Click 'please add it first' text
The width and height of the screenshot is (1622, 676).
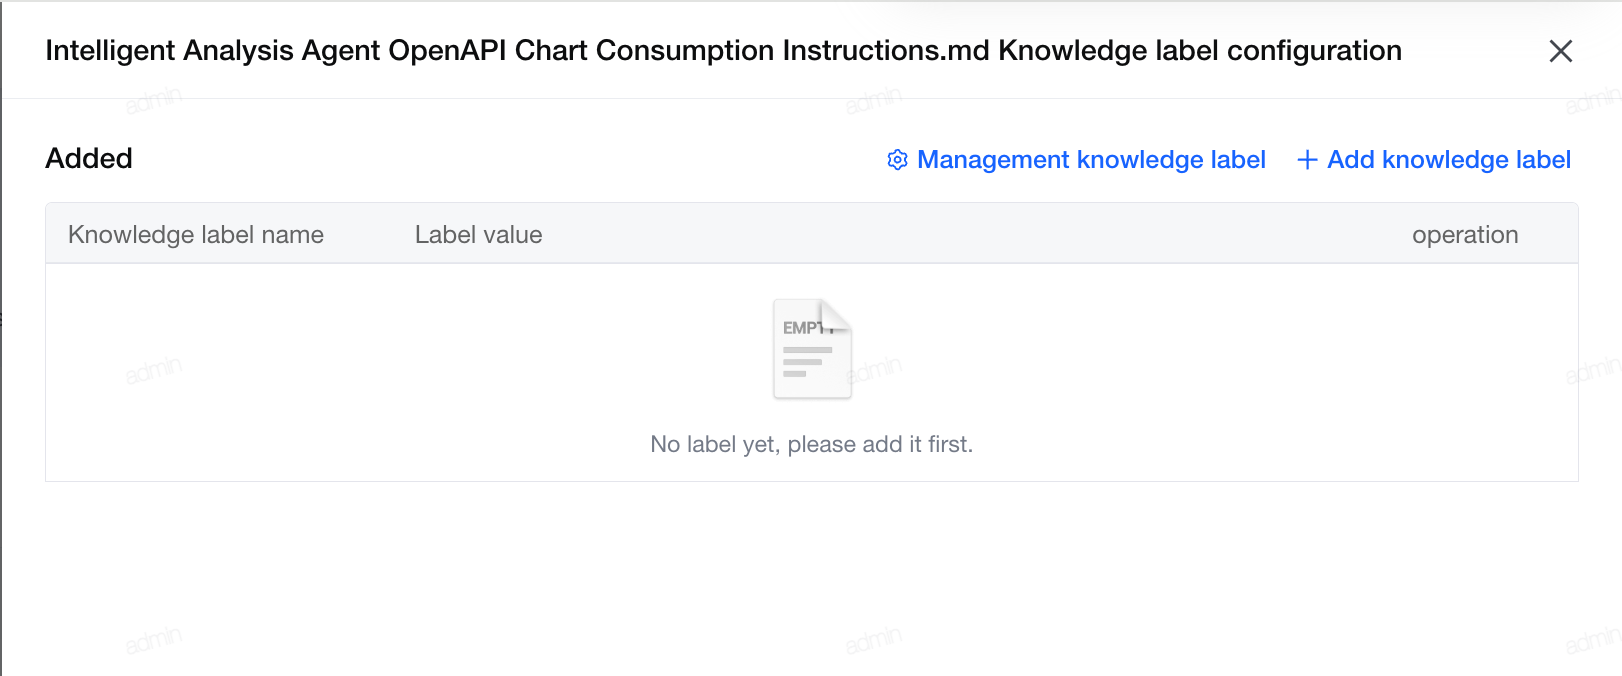point(880,444)
